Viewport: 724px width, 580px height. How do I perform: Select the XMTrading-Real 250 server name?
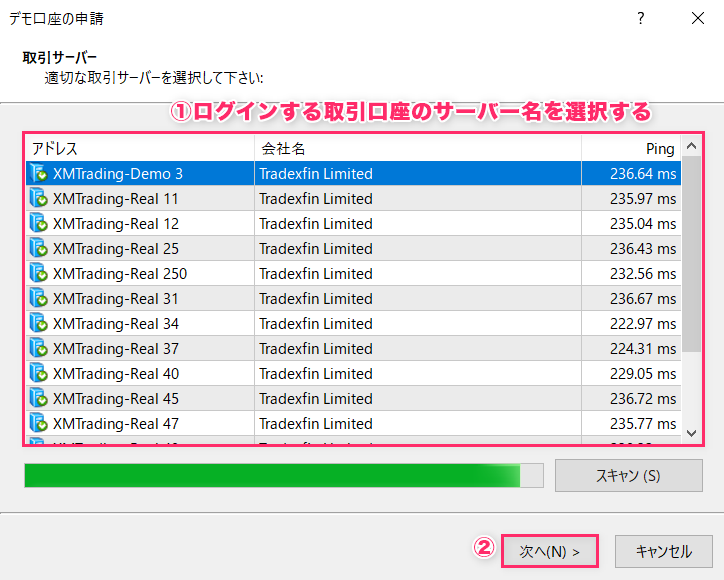point(120,273)
